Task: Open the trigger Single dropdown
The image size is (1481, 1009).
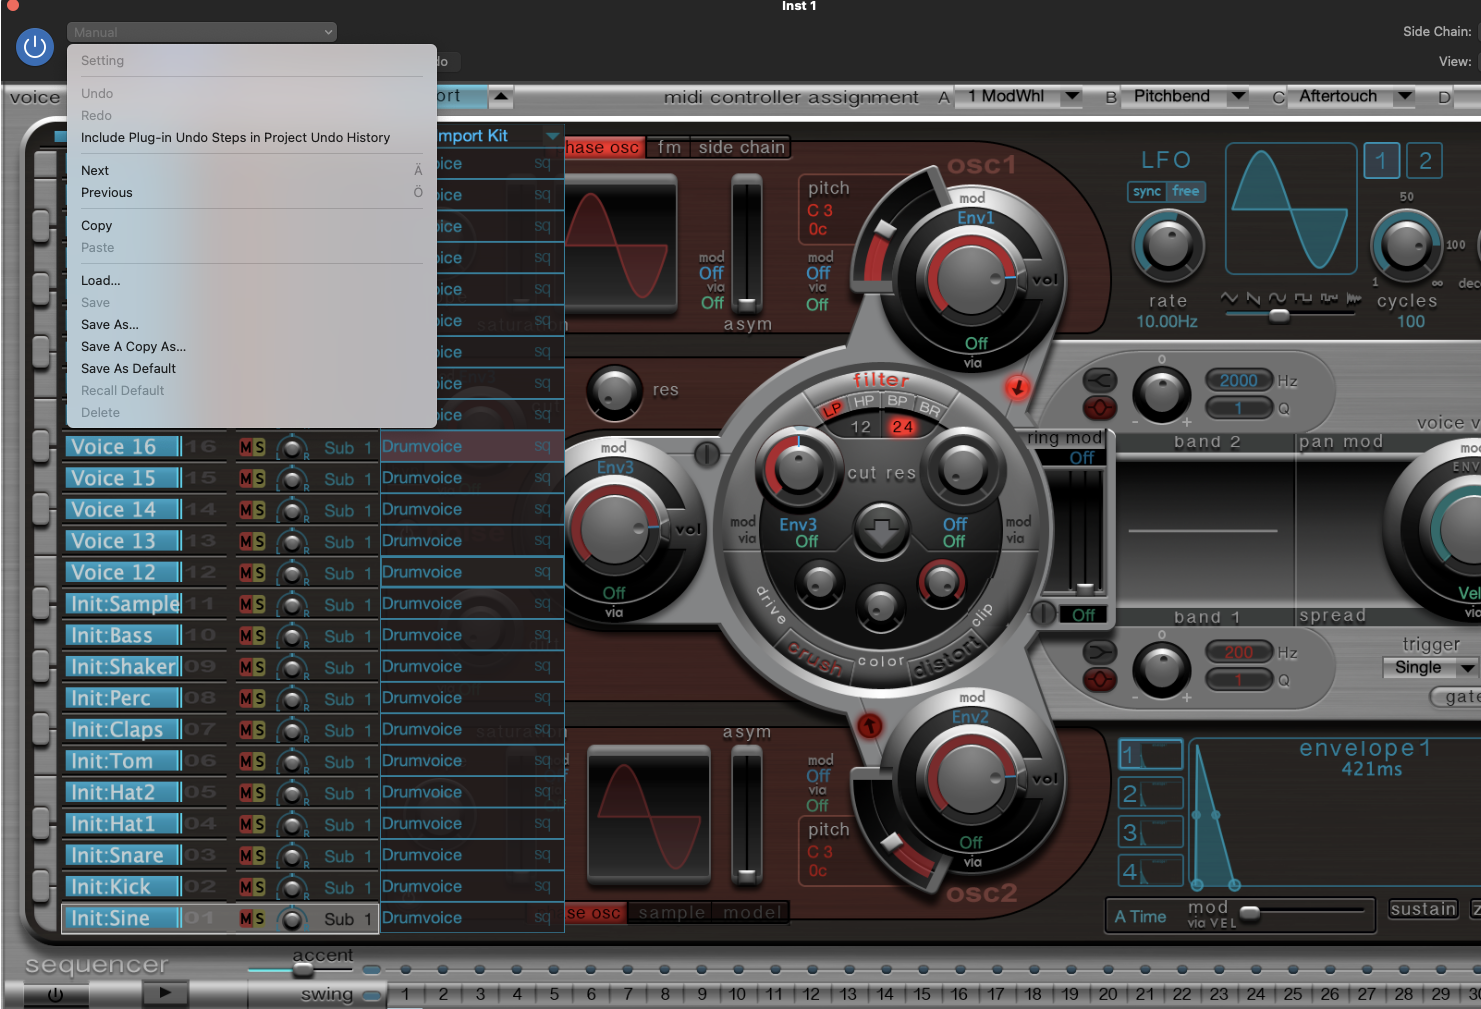Action: (1429, 667)
